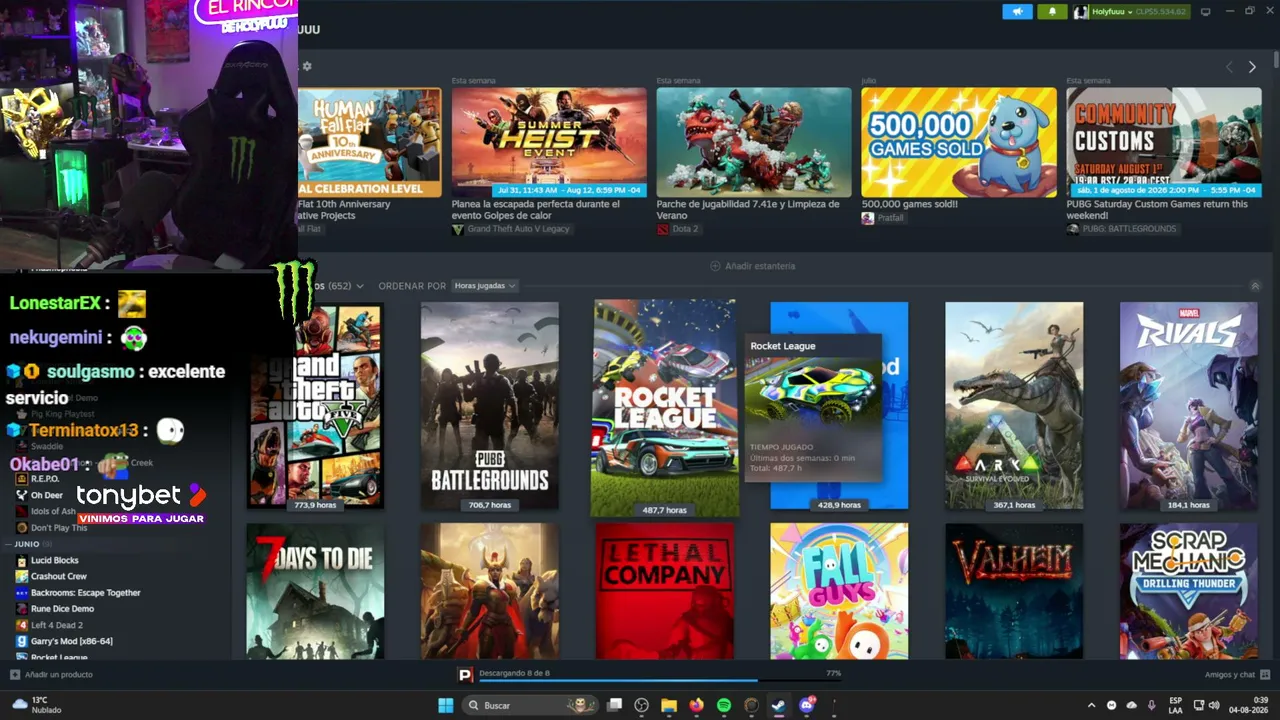1280x720 pixels.
Task: Click the 'Añadir estantería' button
Action: click(753, 266)
